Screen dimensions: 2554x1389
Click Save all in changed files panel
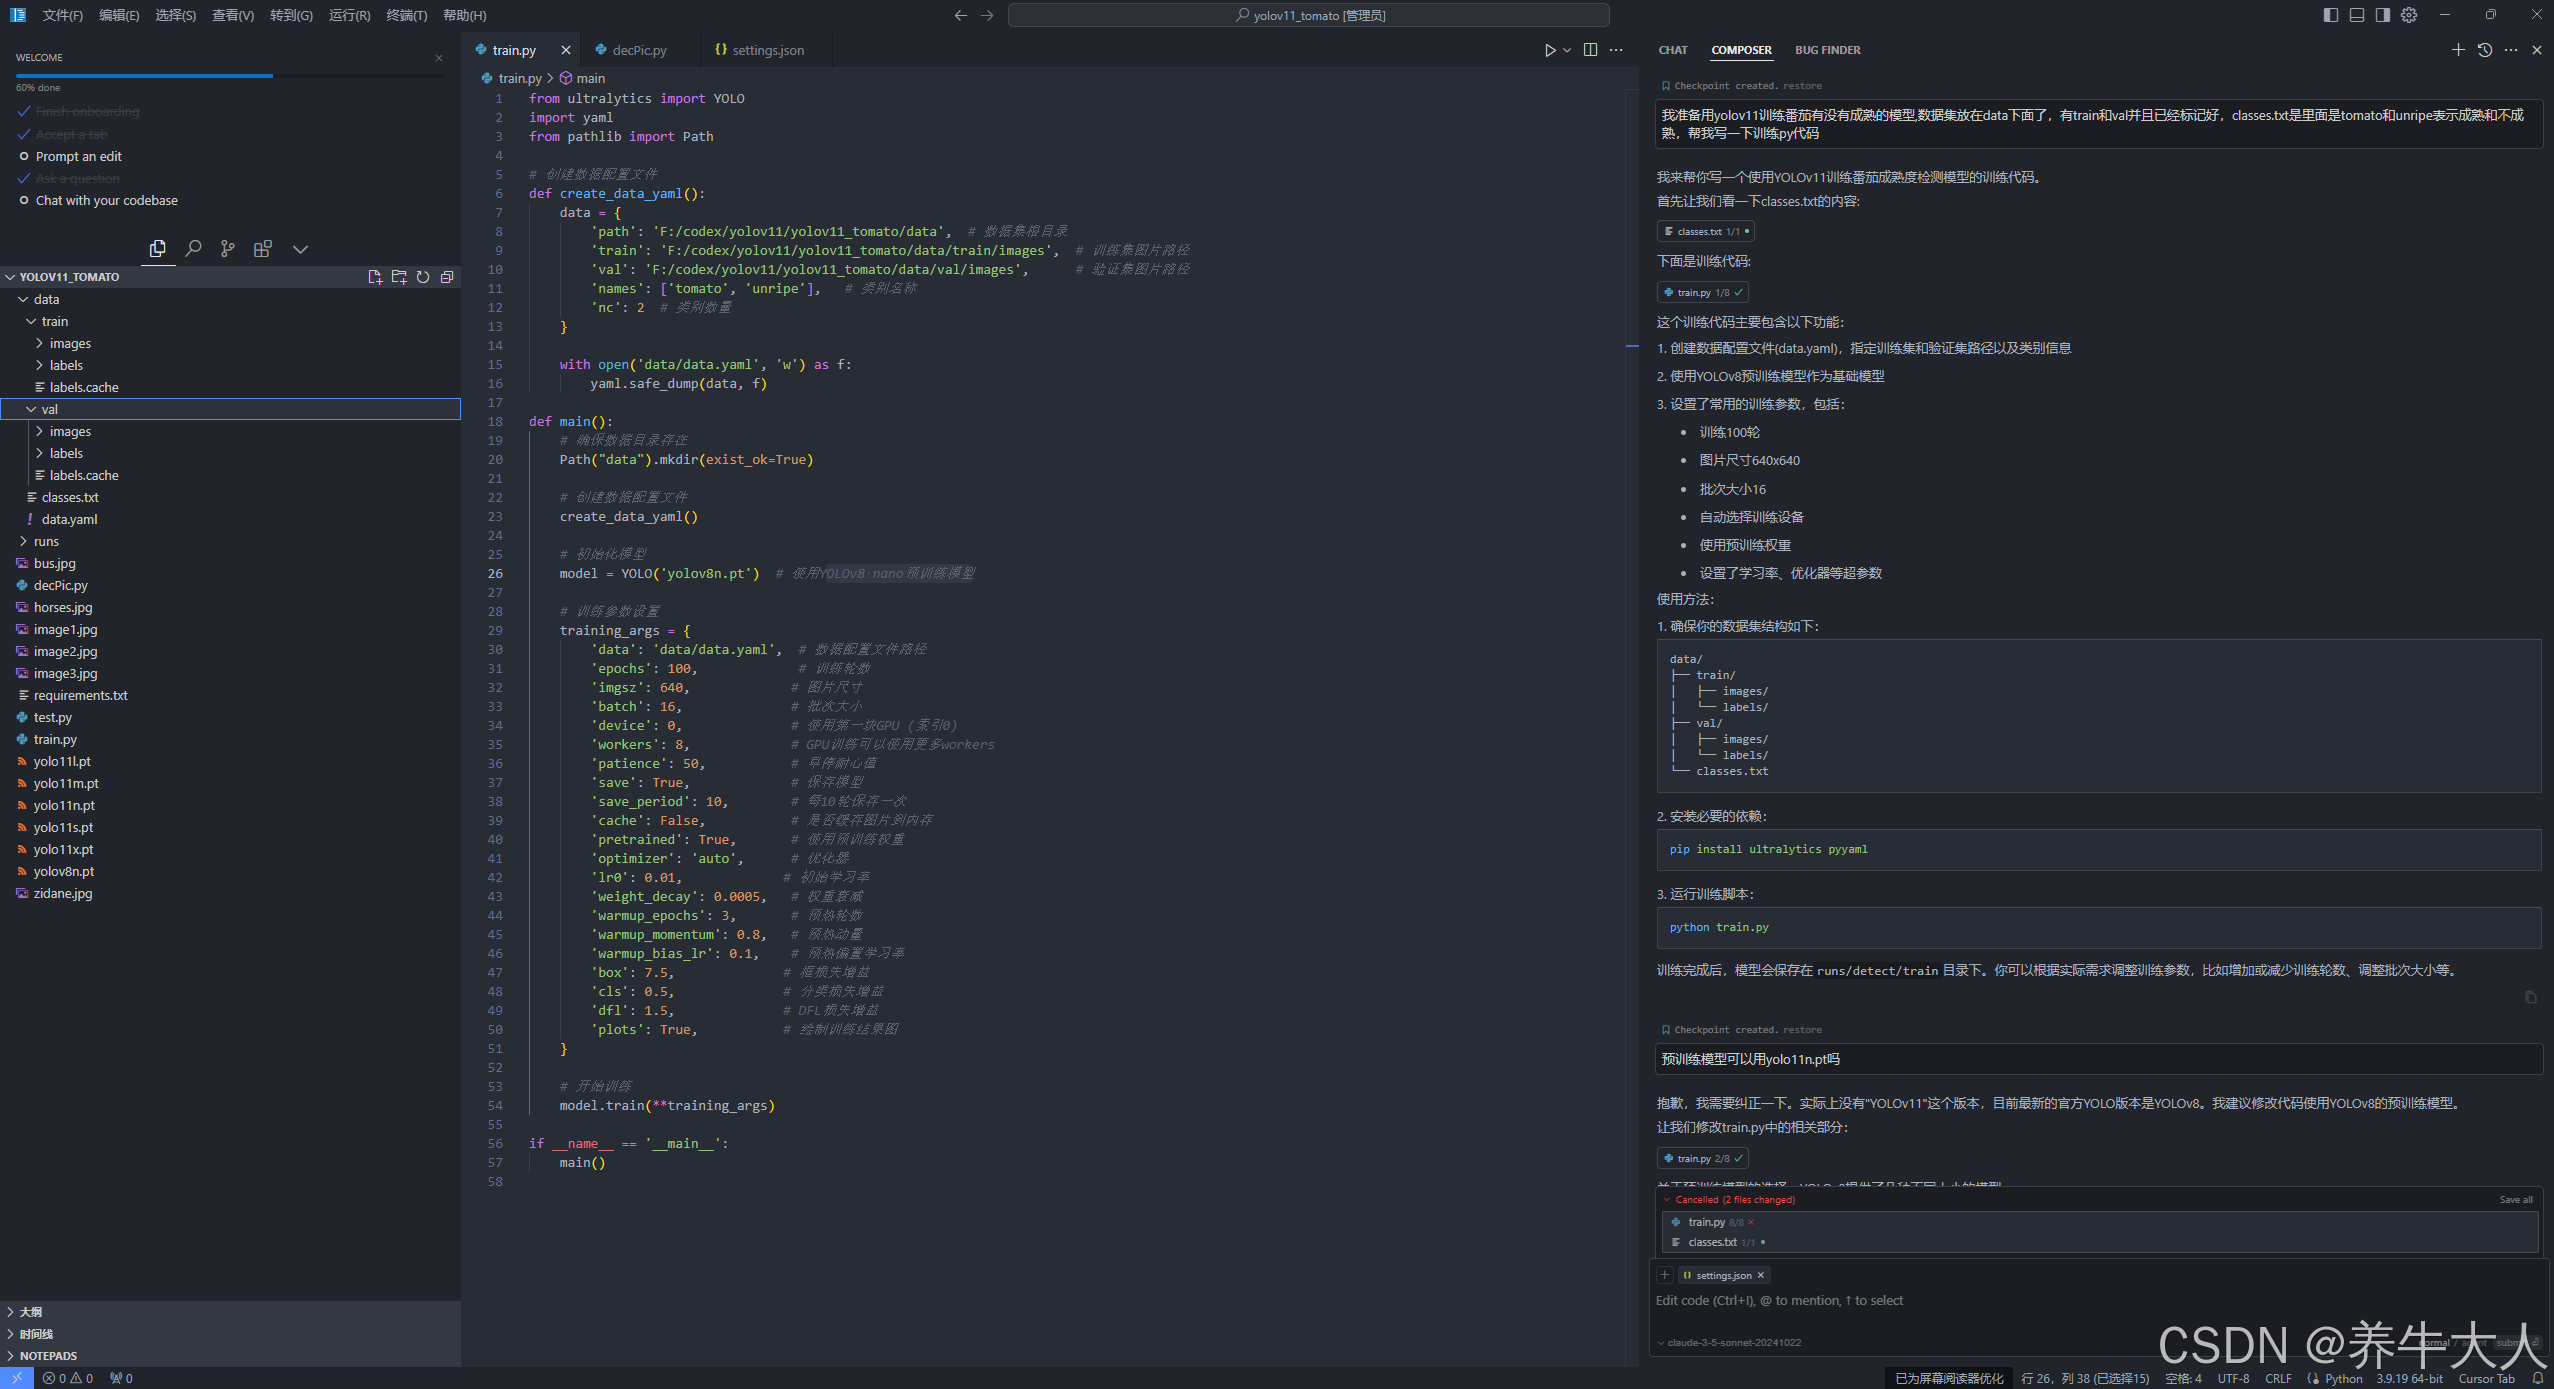coord(2515,1199)
